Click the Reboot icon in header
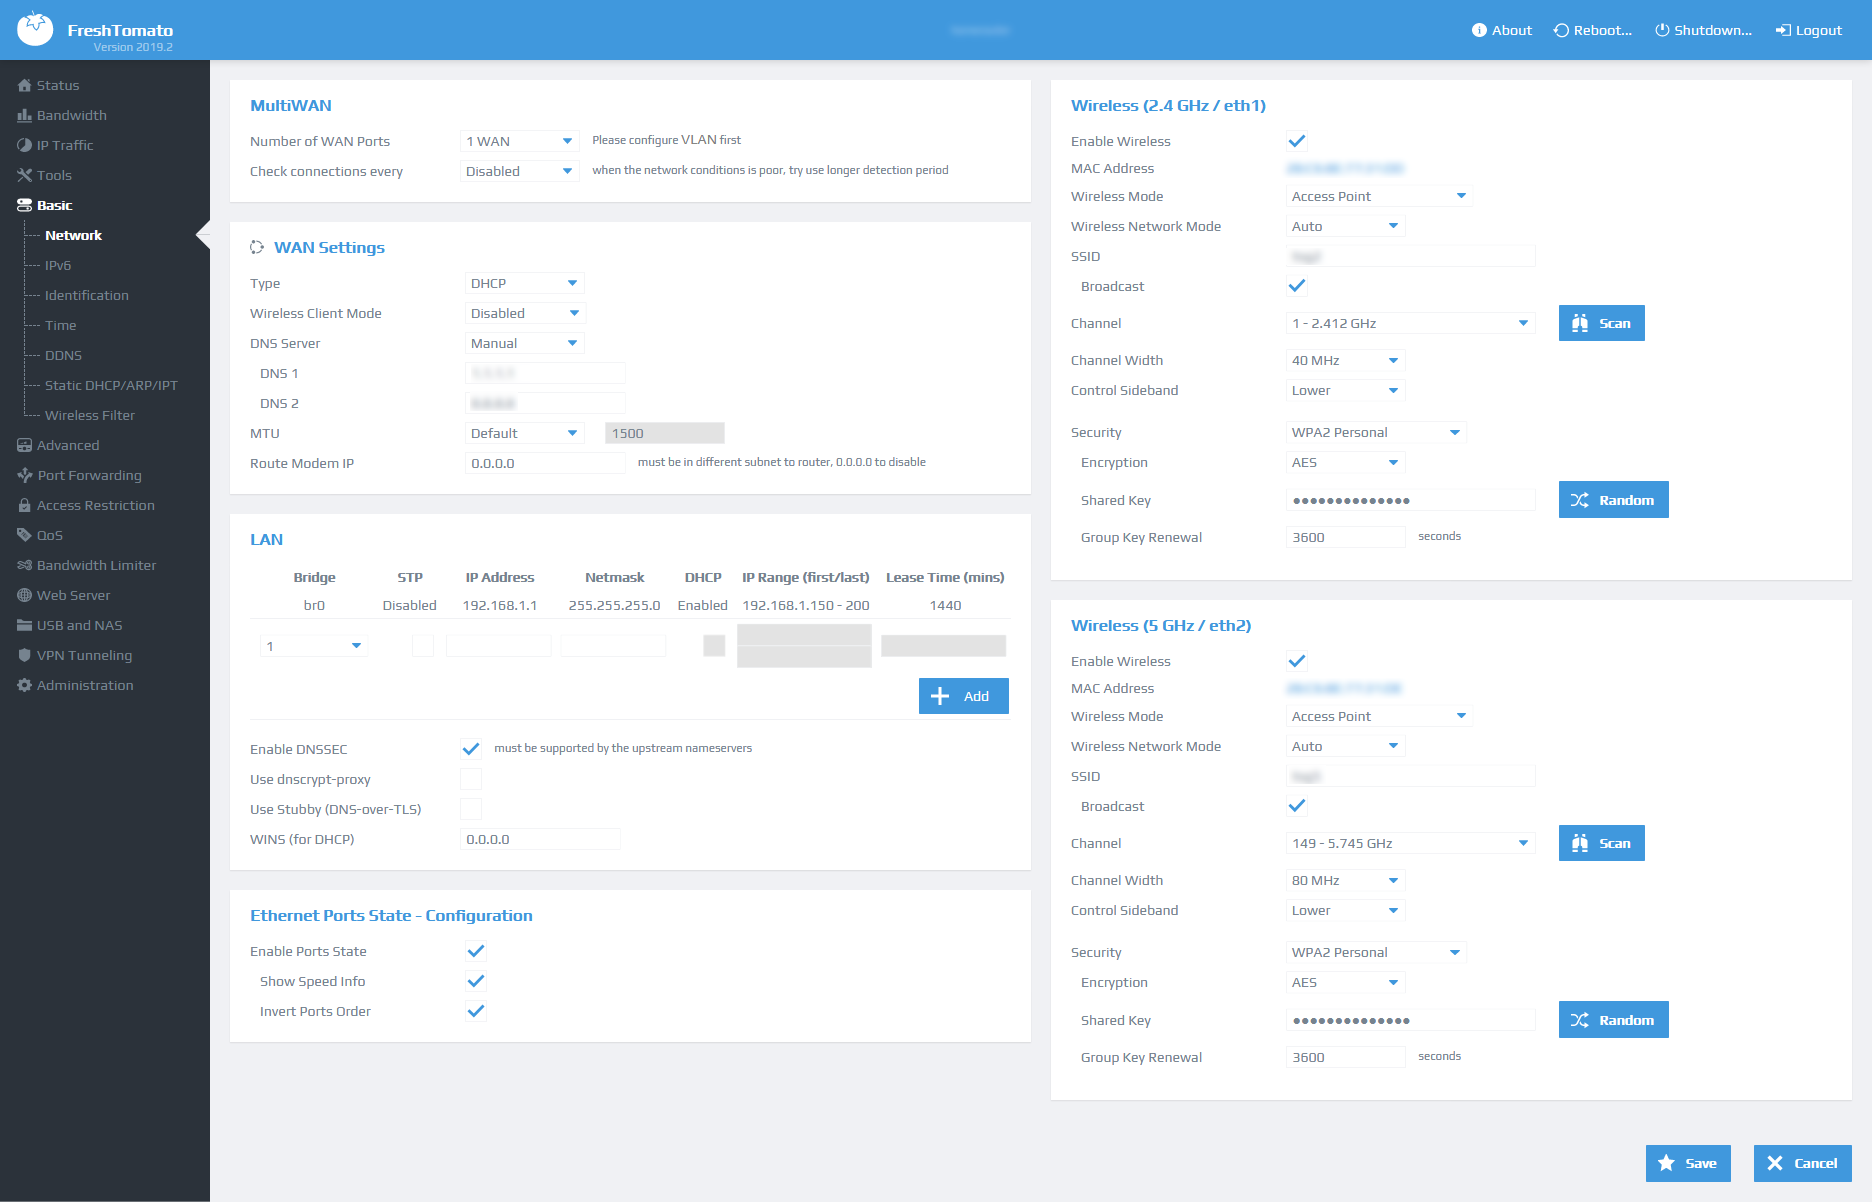The width and height of the screenshot is (1872, 1202). tap(1561, 30)
